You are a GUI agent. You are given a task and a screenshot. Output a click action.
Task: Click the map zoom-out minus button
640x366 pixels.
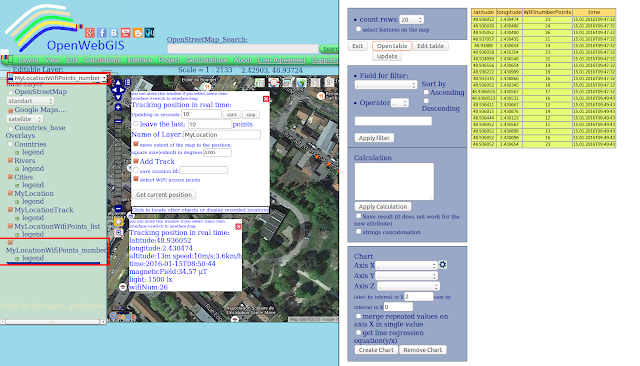point(118,209)
